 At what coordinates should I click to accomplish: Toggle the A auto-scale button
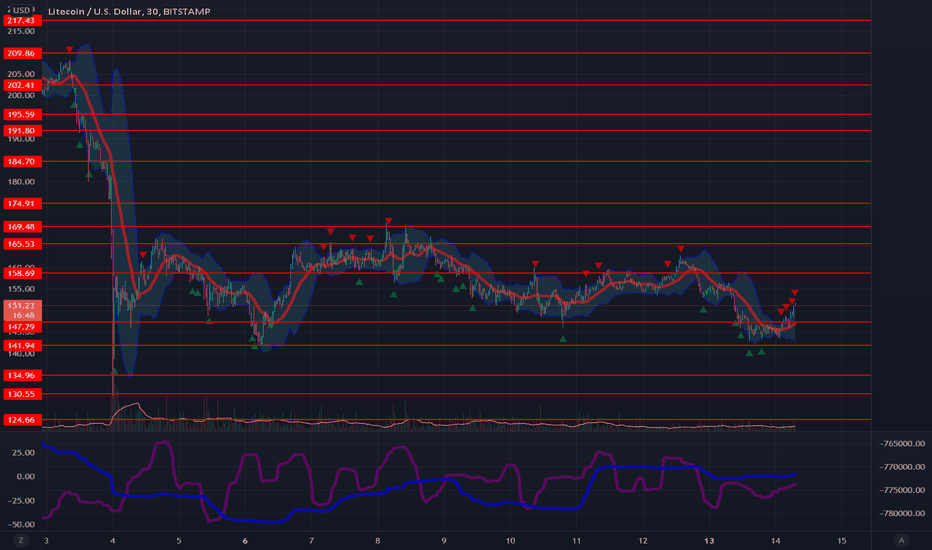(901, 540)
